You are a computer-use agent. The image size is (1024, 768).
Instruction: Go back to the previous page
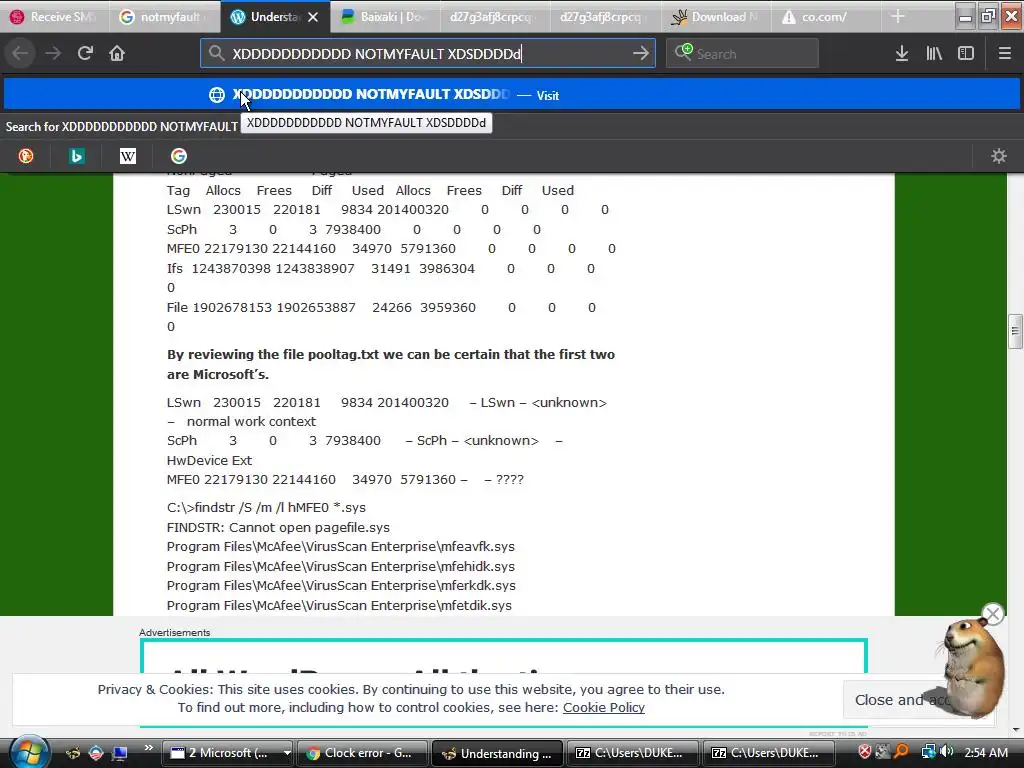coord(21,54)
